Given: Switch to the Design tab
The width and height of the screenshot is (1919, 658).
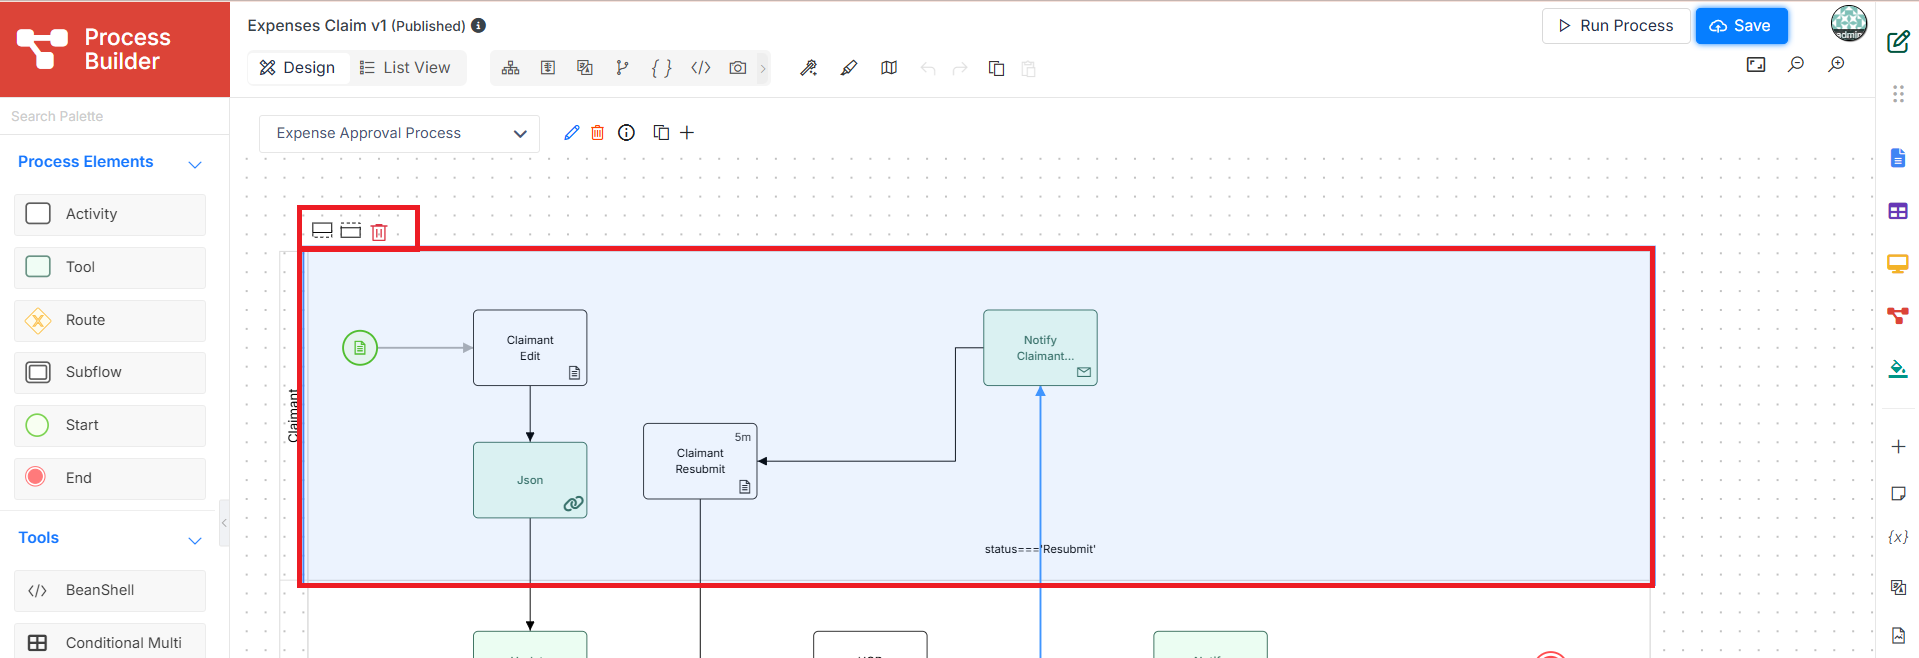Looking at the screenshot, I should 297,68.
